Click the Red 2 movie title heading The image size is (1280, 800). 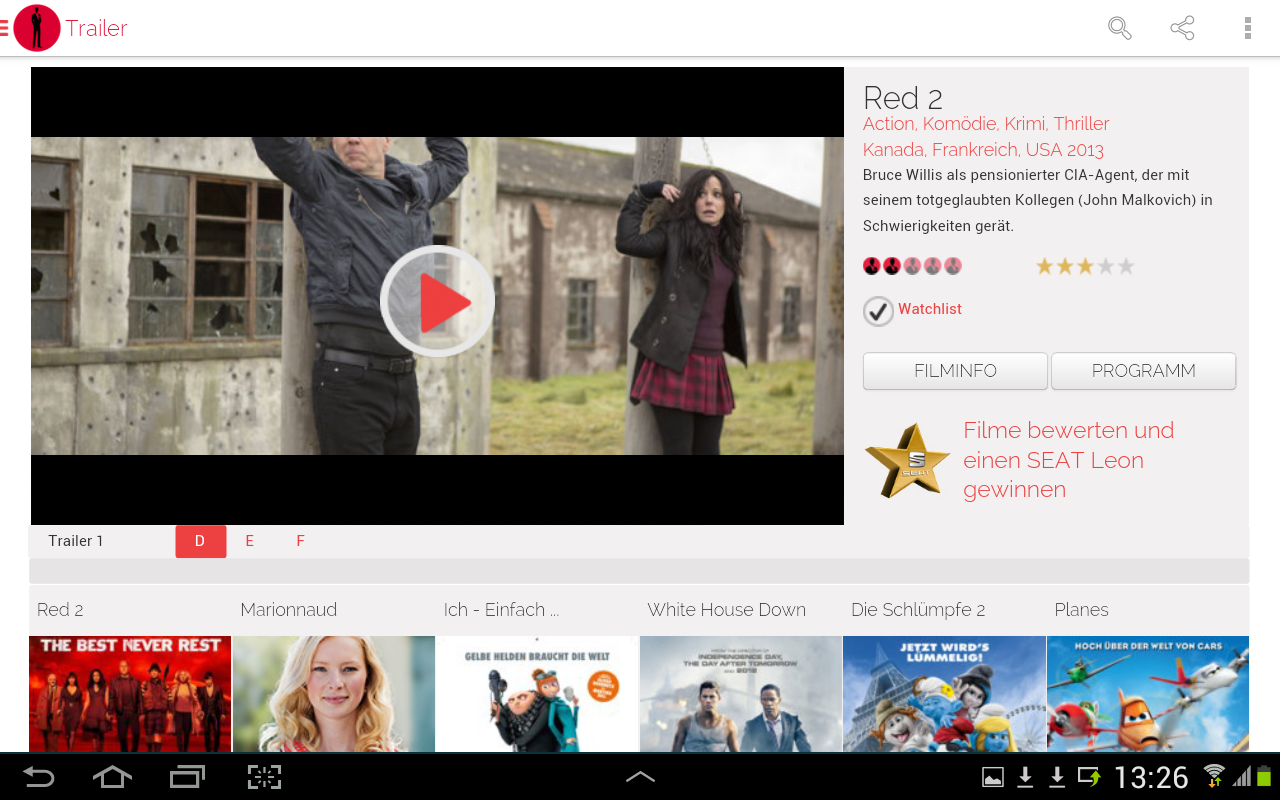click(903, 98)
